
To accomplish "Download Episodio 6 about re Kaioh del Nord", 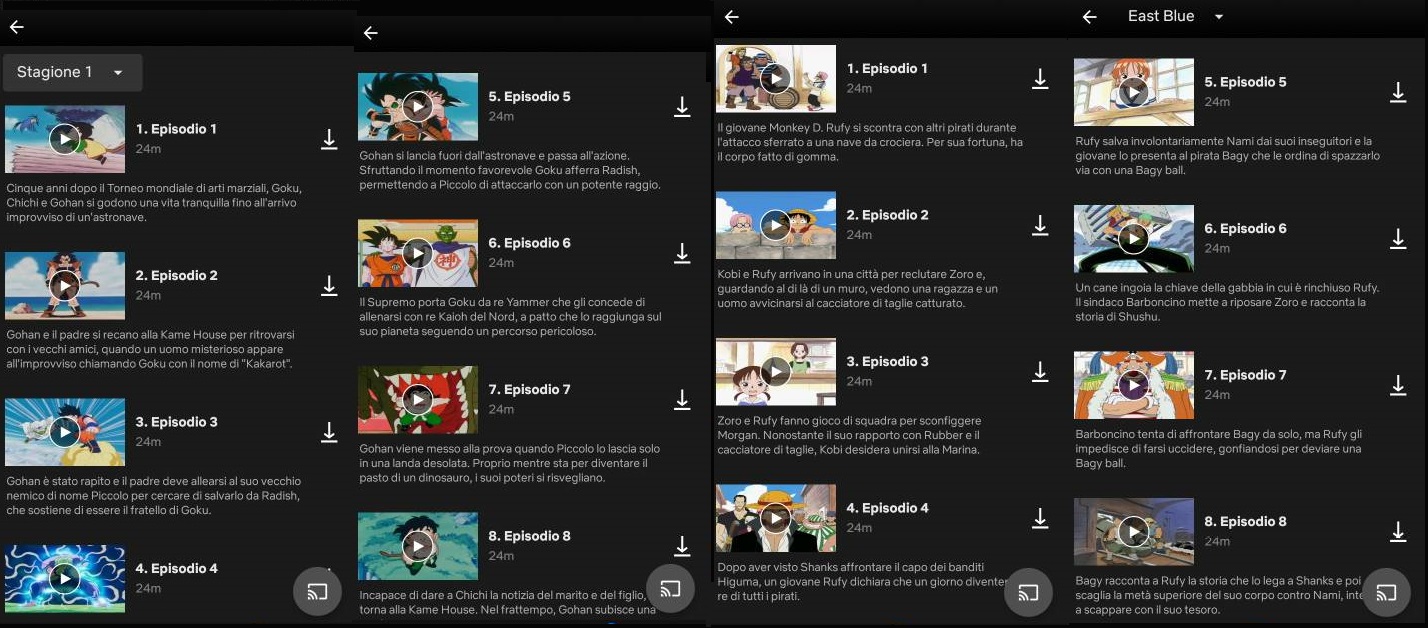I will point(682,253).
